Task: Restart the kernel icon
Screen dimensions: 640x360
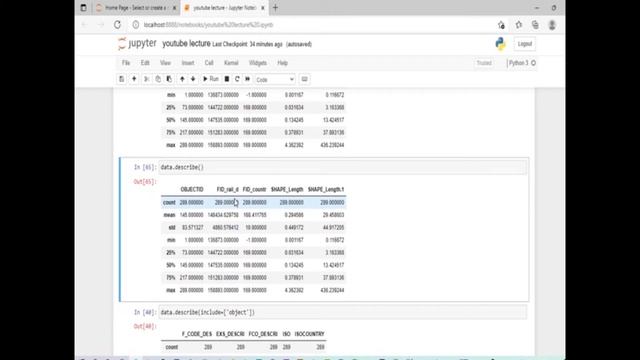Action: click(237, 79)
